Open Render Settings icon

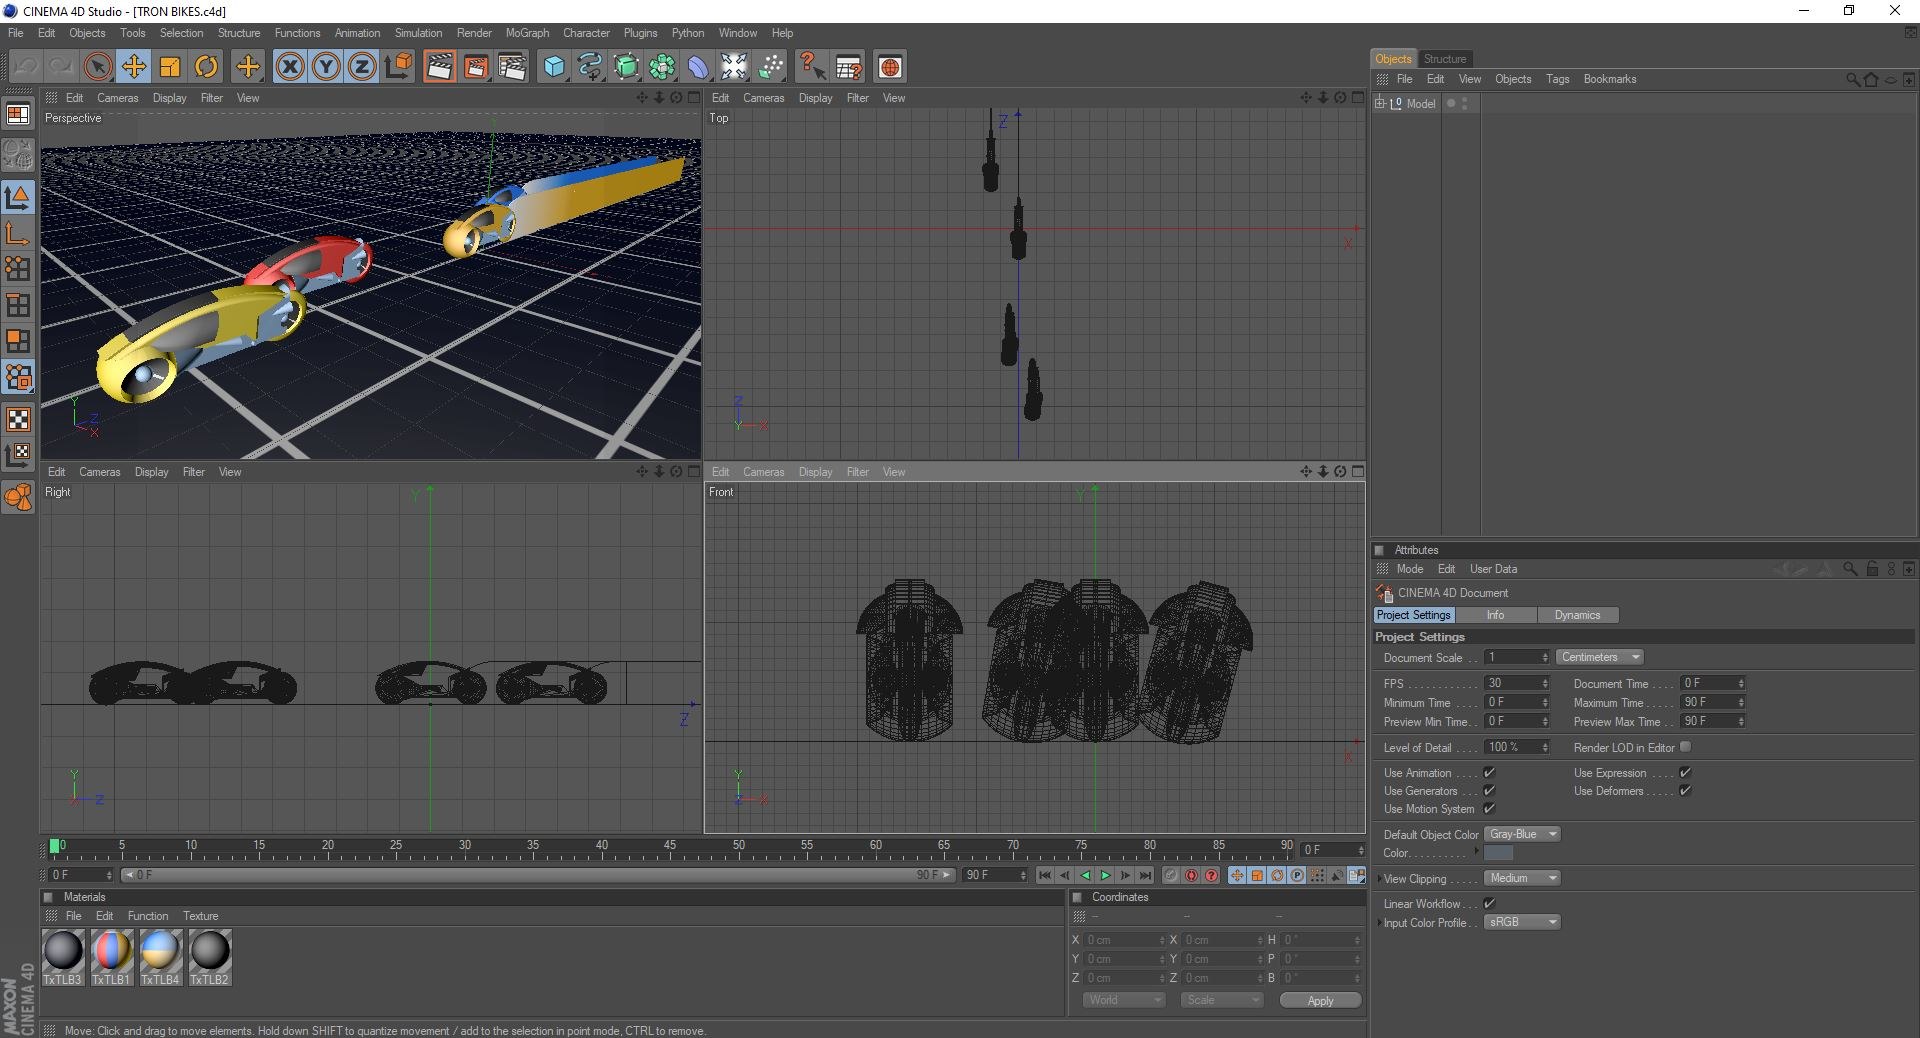click(x=512, y=67)
